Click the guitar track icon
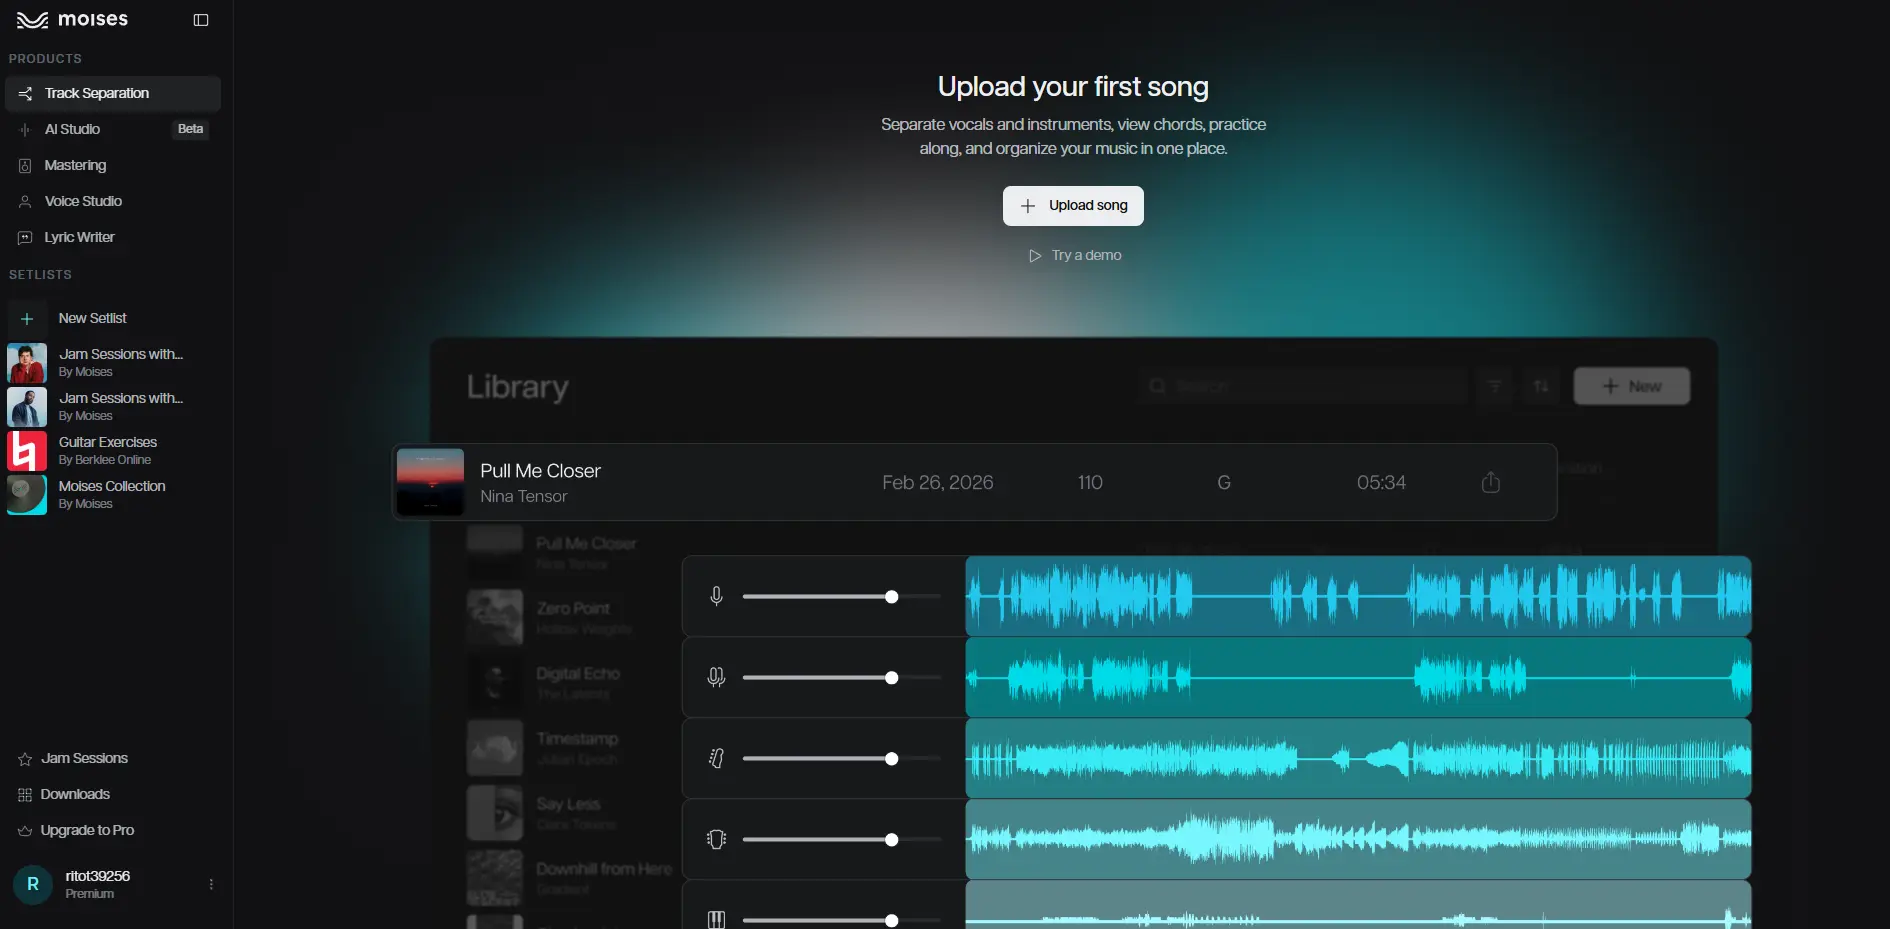1890x929 pixels. point(716,759)
